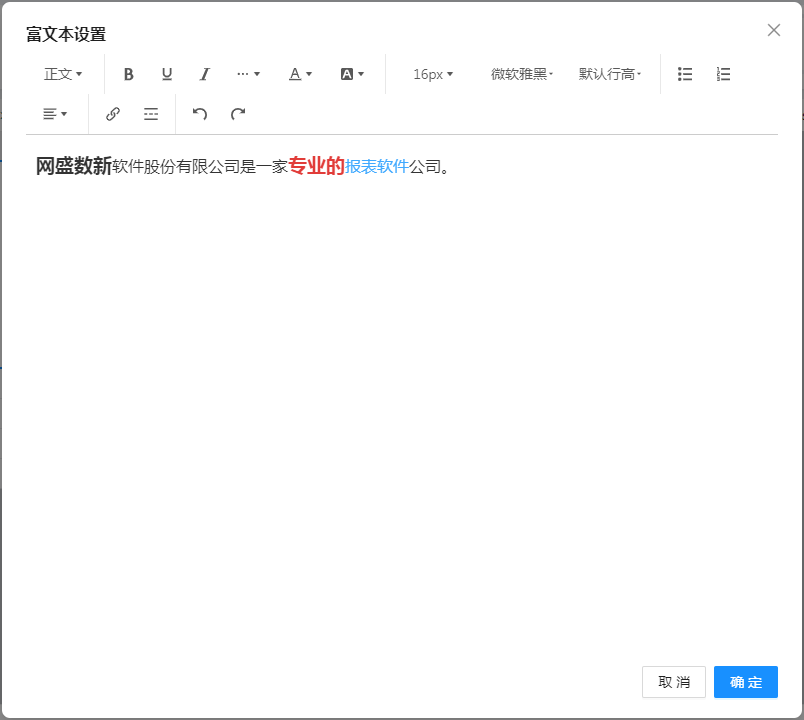Insert a hyperlink

(113, 114)
